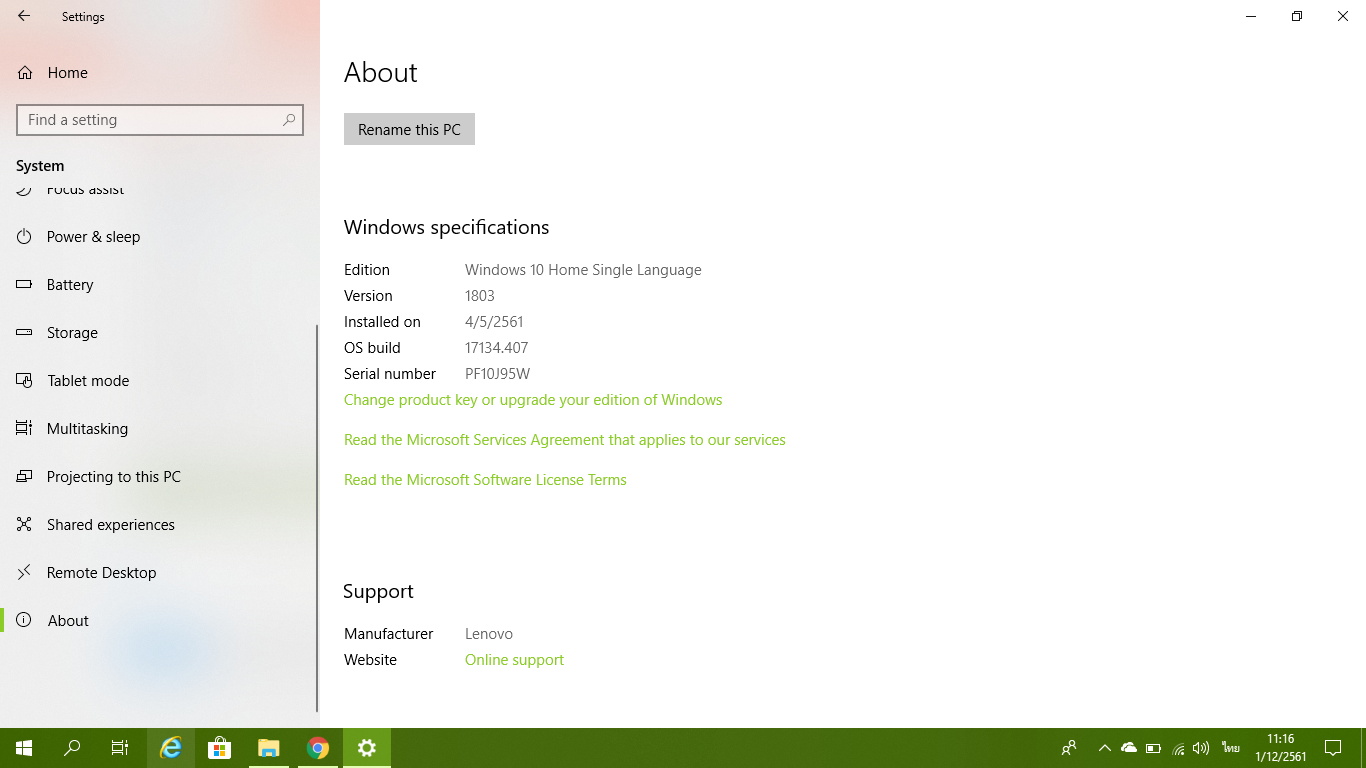
Task: Show hidden system tray icons
Action: tap(1104, 748)
